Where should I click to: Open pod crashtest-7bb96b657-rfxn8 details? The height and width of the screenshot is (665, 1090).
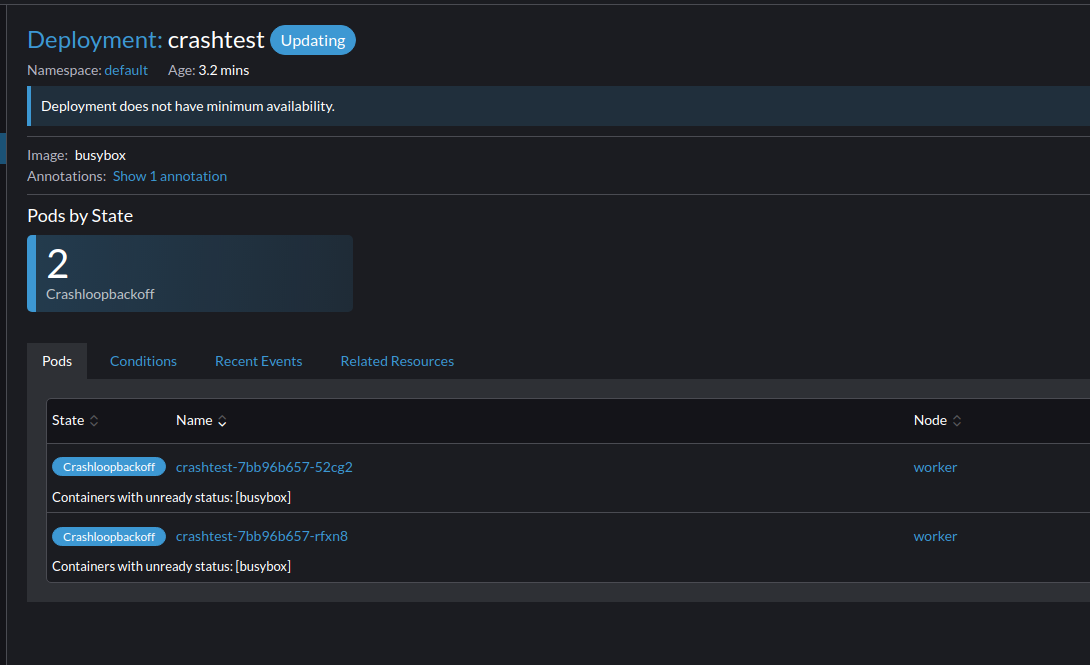coord(262,536)
